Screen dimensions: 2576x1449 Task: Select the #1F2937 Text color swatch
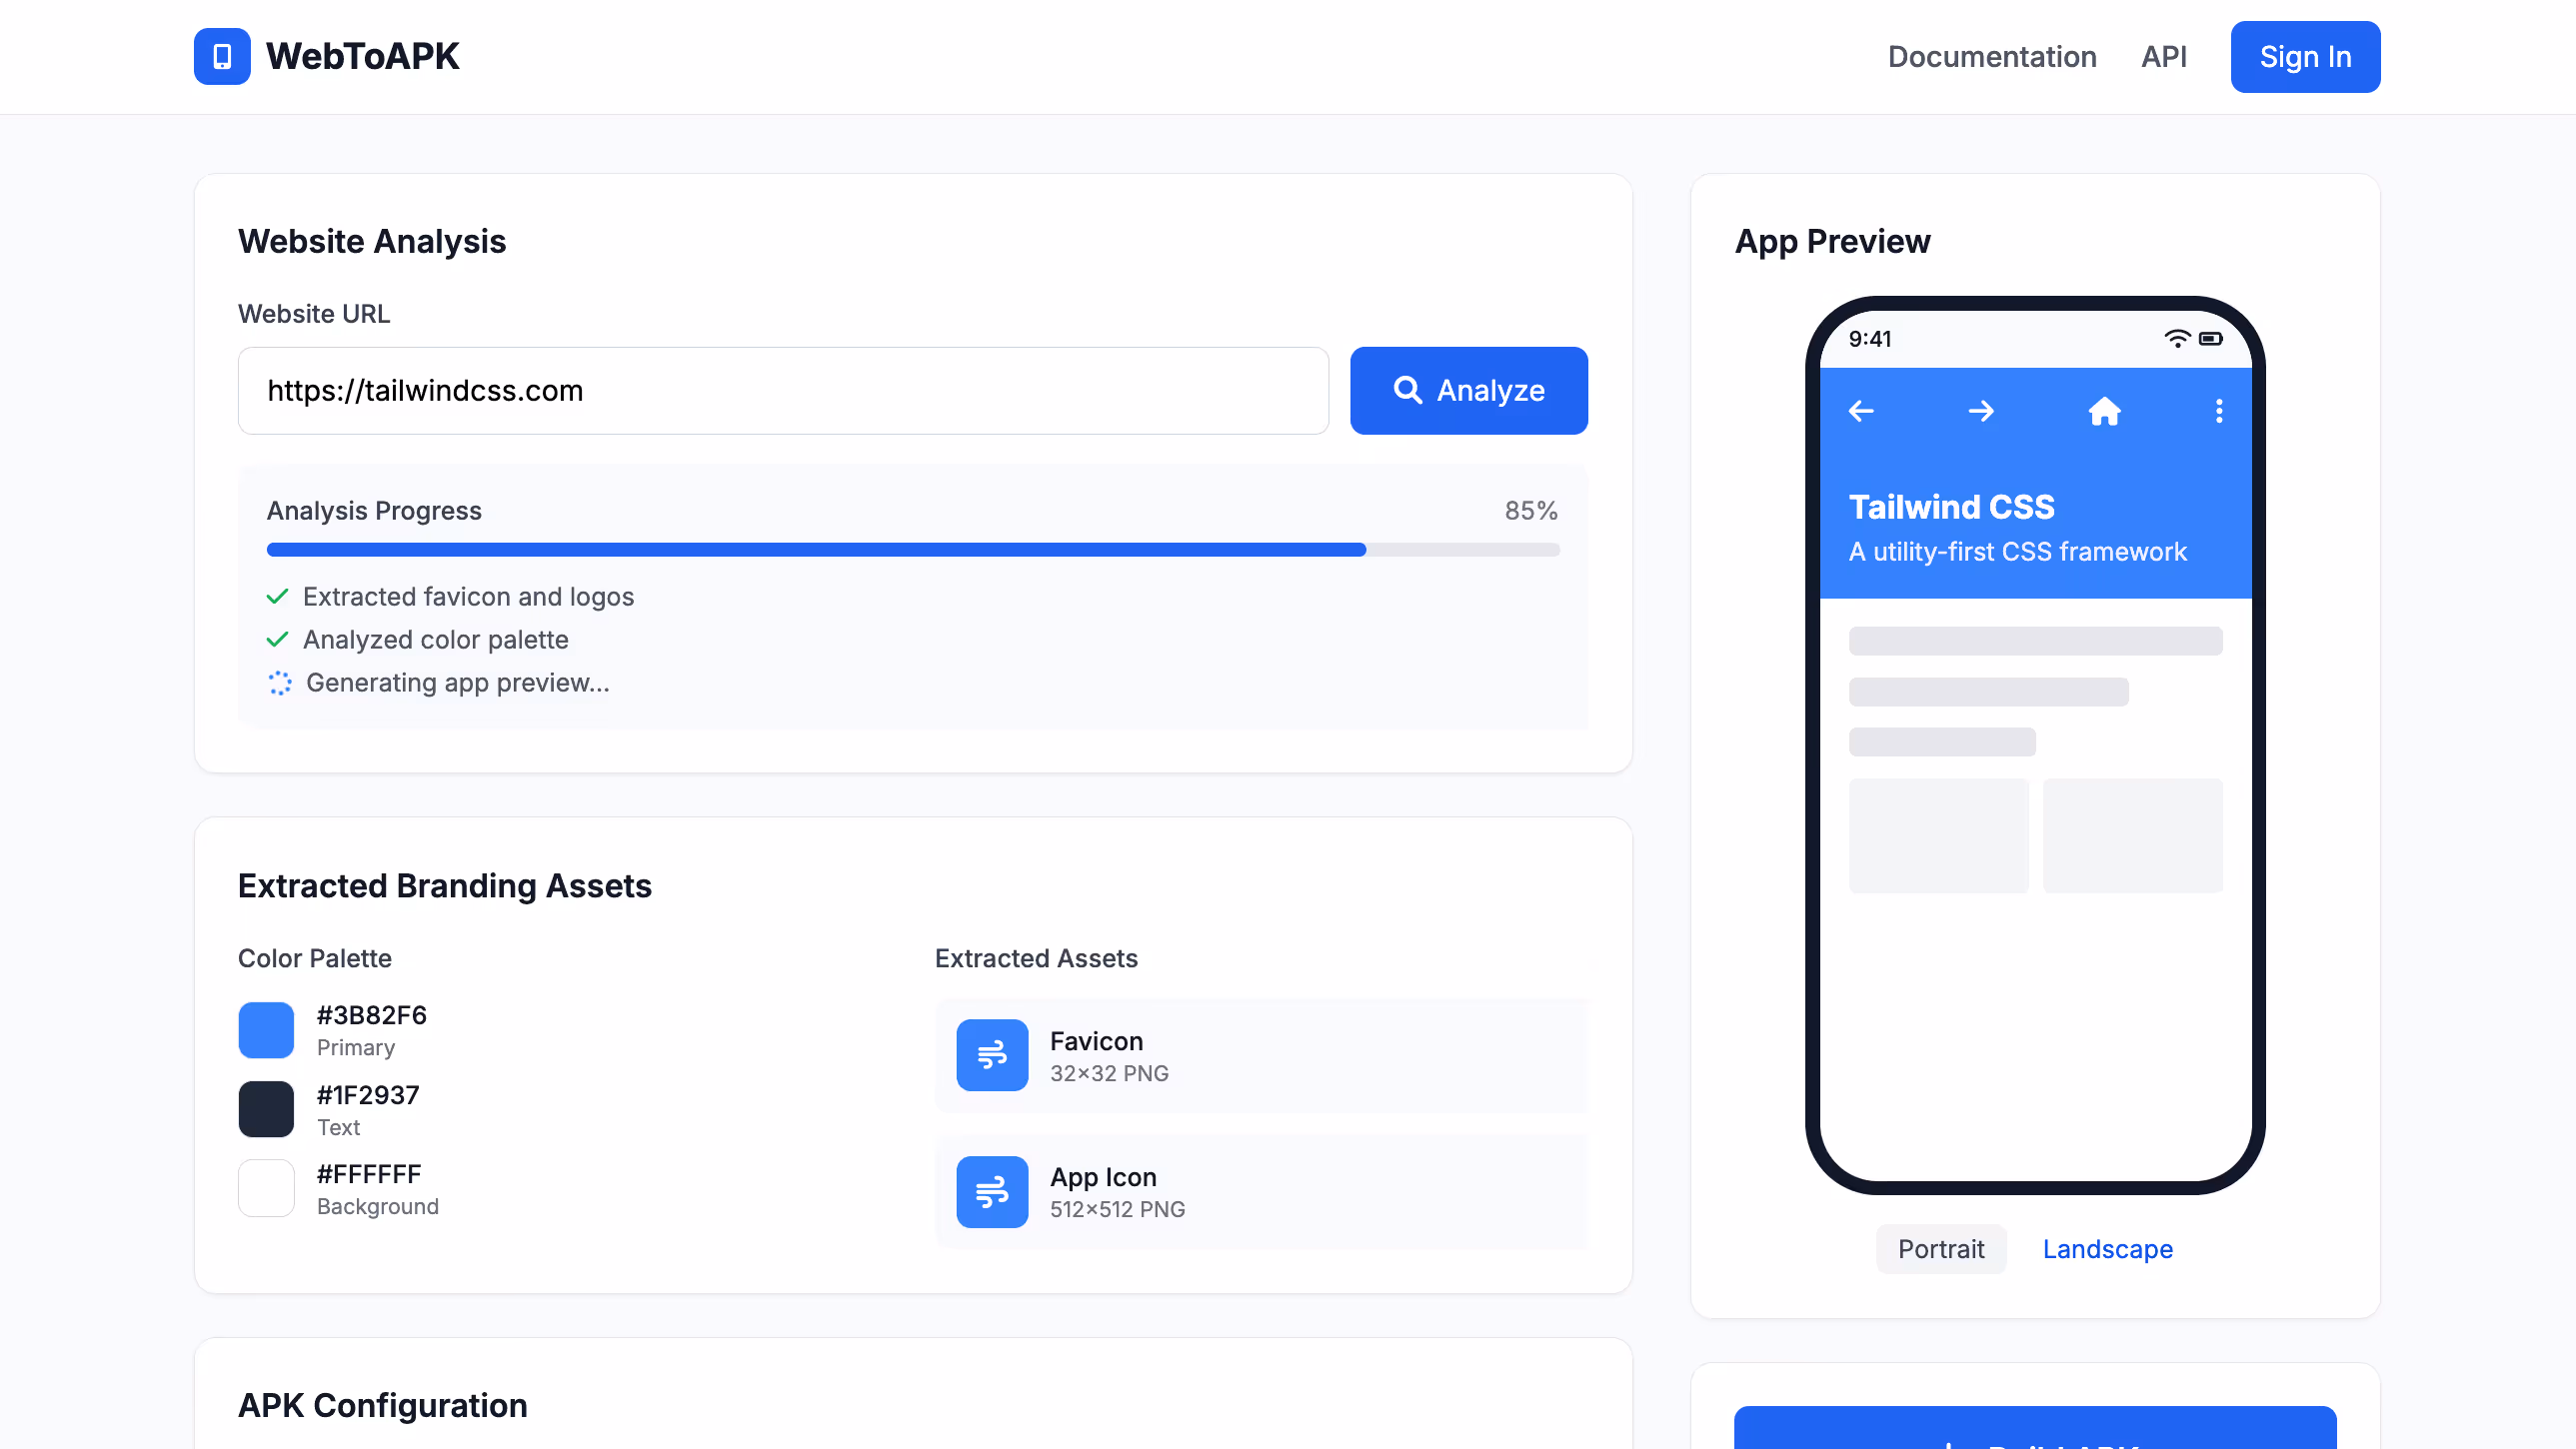coord(265,1109)
